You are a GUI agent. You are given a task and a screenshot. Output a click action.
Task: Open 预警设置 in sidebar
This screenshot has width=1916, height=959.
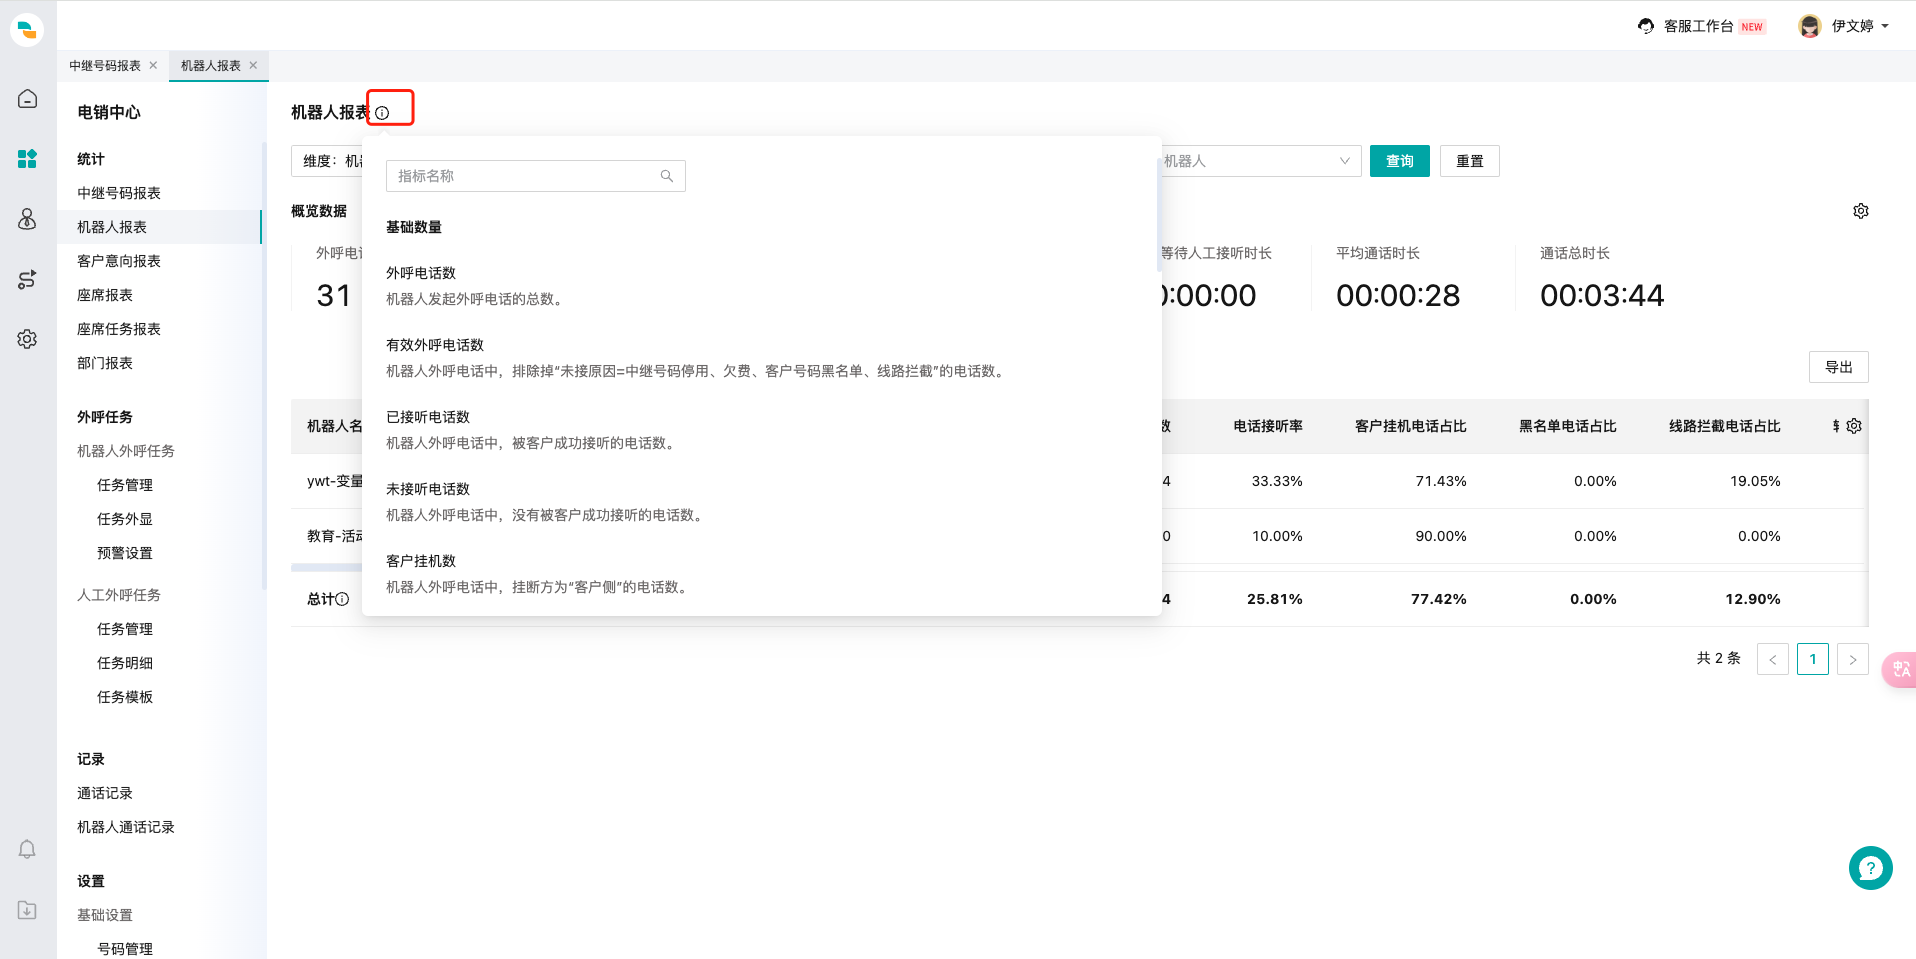pyautogui.click(x=125, y=553)
